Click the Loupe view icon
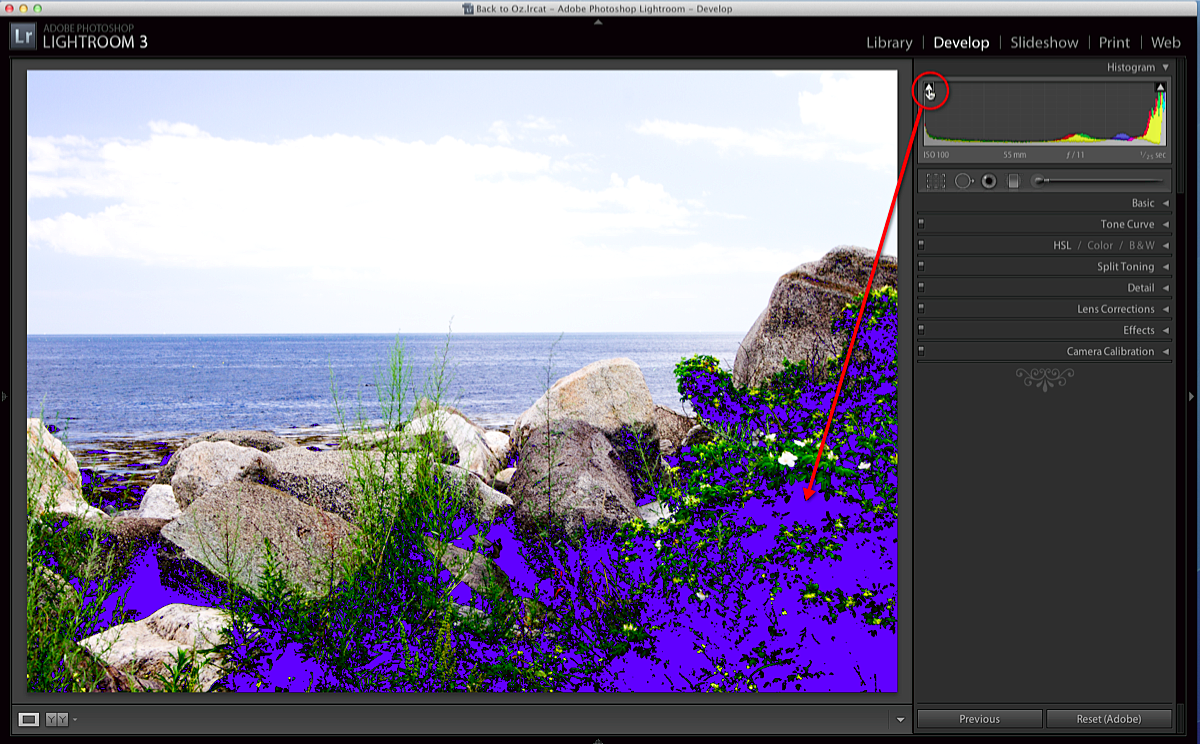This screenshot has height=744, width=1200. pyautogui.click(x=29, y=719)
